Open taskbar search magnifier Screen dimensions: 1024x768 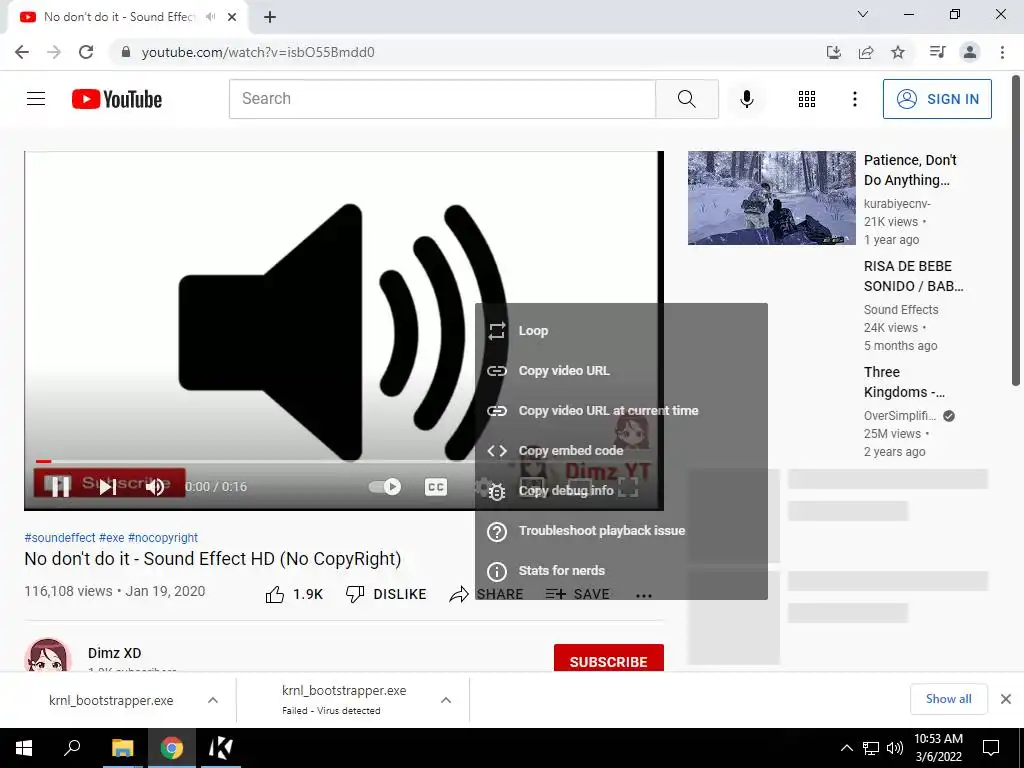[x=72, y=748]
